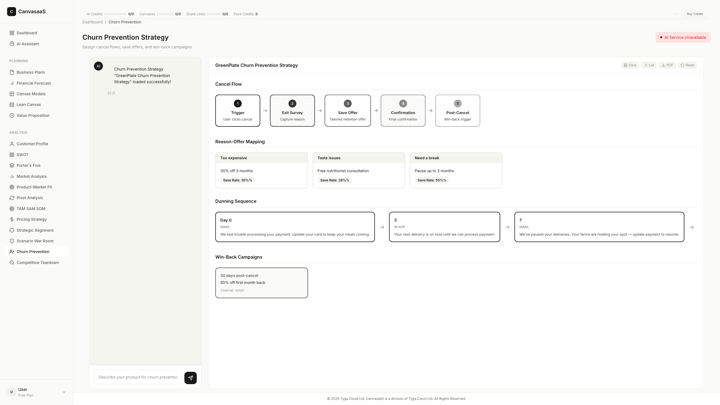
Task: Select the Exit Survey step card
Action: point(292,111)
